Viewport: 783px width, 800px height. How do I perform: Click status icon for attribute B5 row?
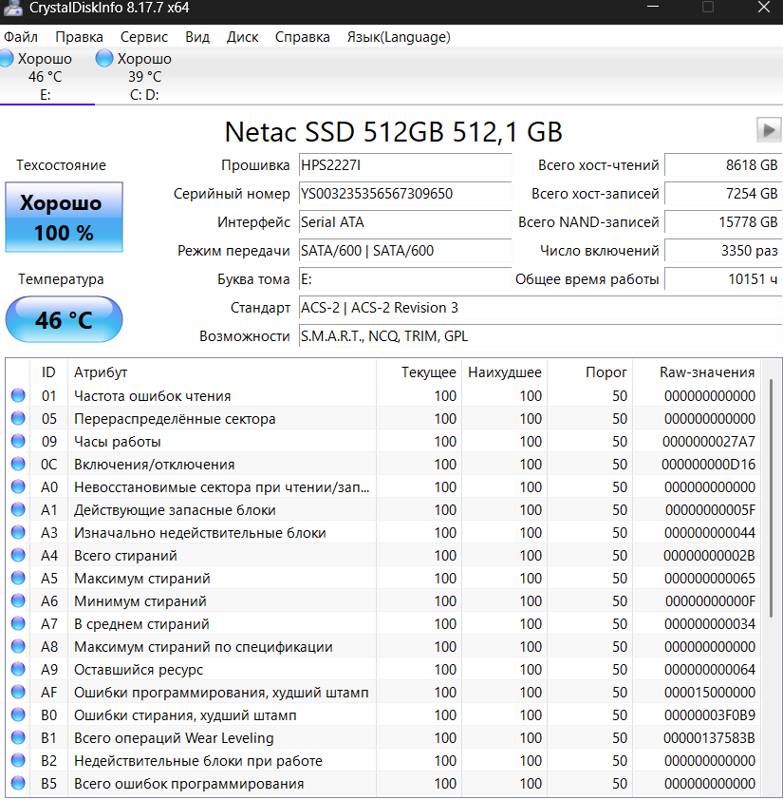coord(18,784)
